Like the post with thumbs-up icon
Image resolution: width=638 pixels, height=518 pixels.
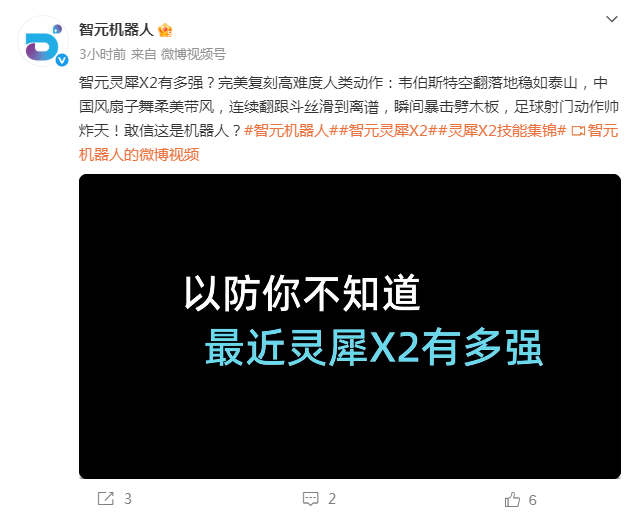tap(512, 499)
